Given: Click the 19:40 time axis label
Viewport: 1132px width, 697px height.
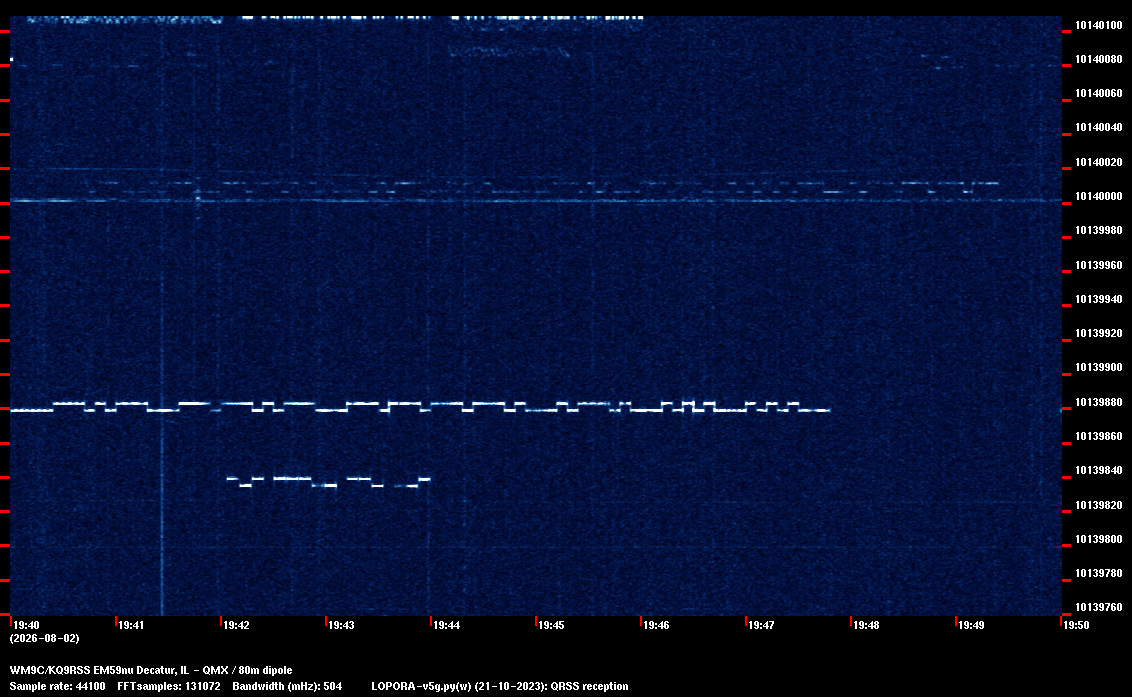Looking at the screenshot, I should click(26, 625).
